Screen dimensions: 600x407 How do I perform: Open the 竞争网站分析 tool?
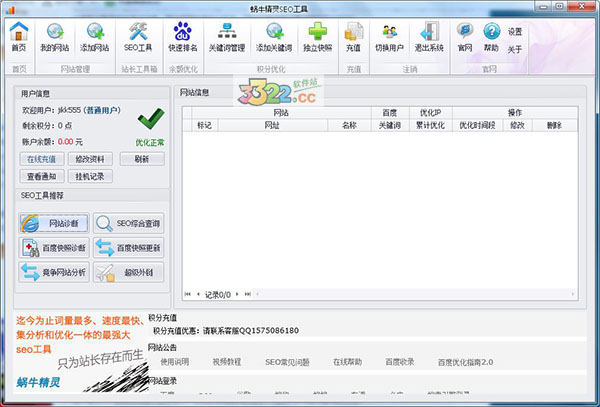pos(54,272)
